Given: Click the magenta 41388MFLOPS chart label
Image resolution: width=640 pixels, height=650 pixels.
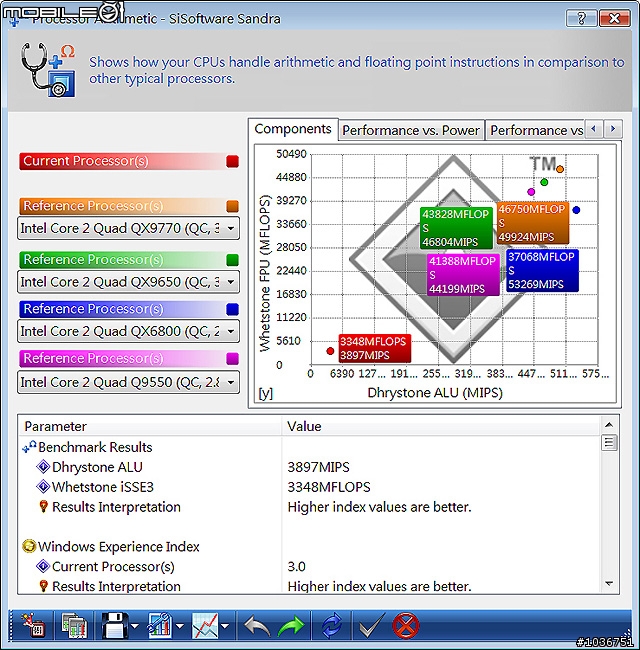Looking at the screenshot, I should pos(463,275).
